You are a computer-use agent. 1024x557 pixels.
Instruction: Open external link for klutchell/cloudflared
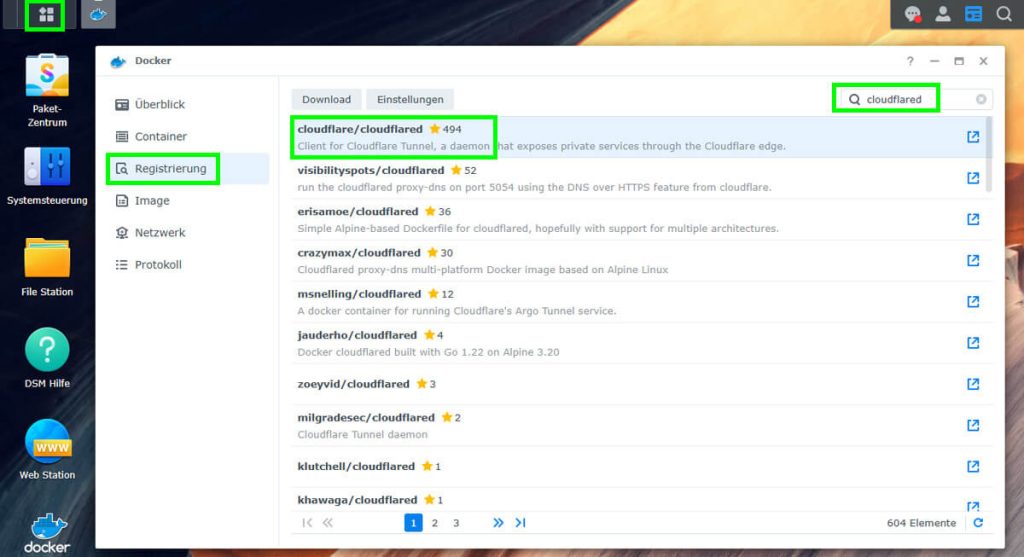(973, 466)
